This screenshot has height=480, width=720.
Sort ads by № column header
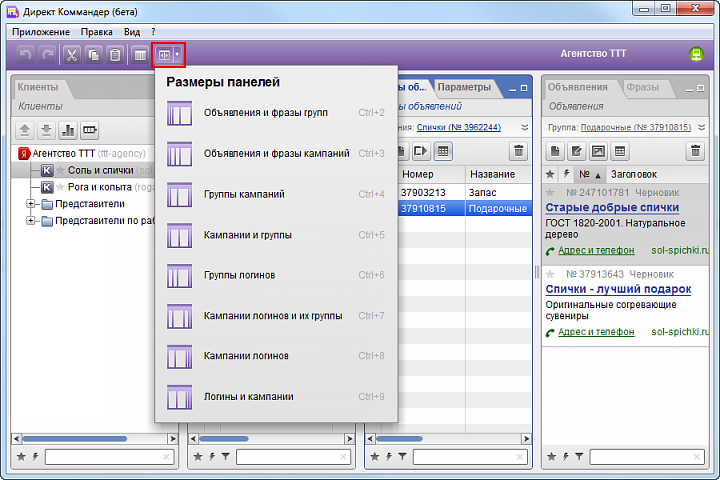pyautogui.click(x=590, y=175)
